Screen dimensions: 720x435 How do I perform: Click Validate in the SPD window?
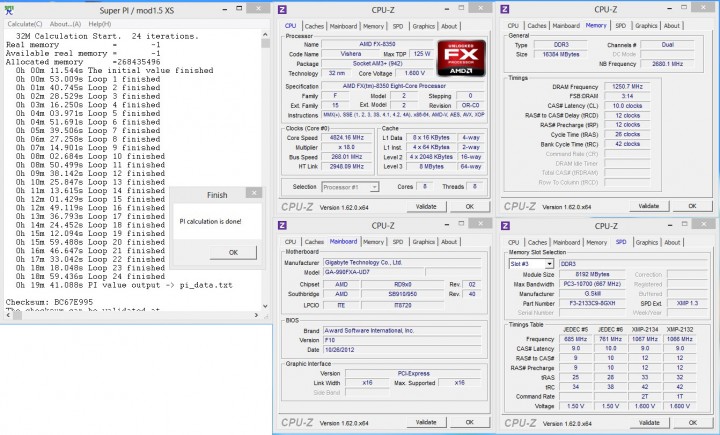pos(649,423)
